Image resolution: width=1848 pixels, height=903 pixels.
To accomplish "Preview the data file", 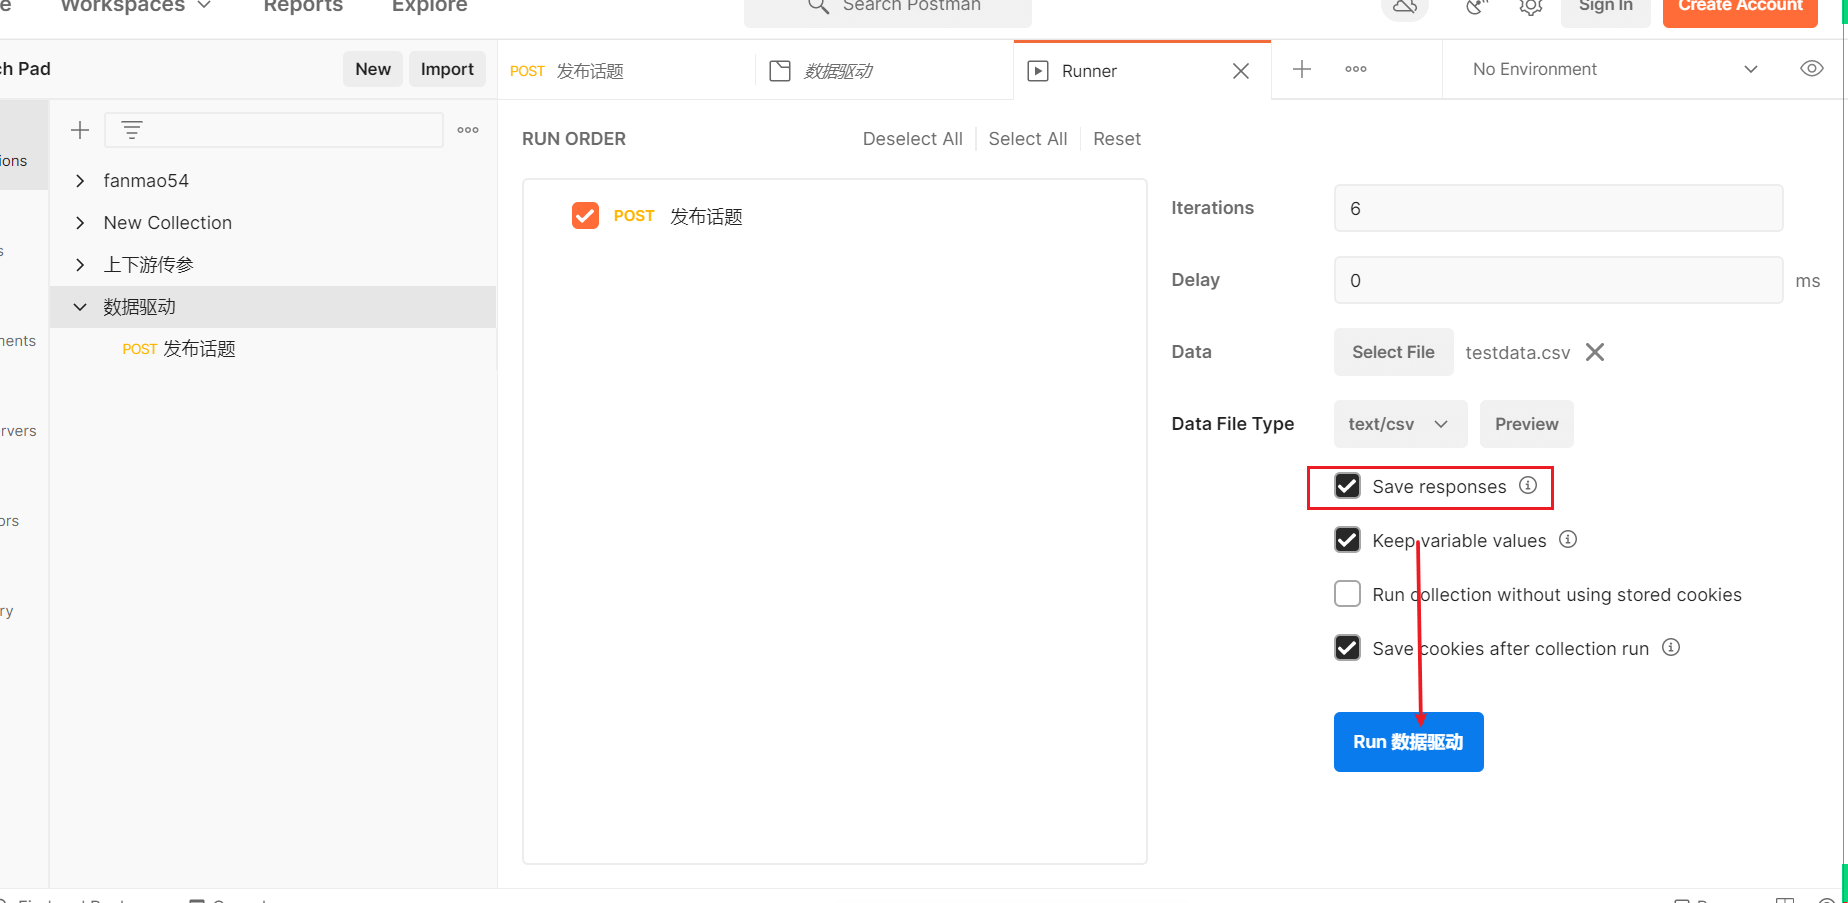I will (1526, 424).
